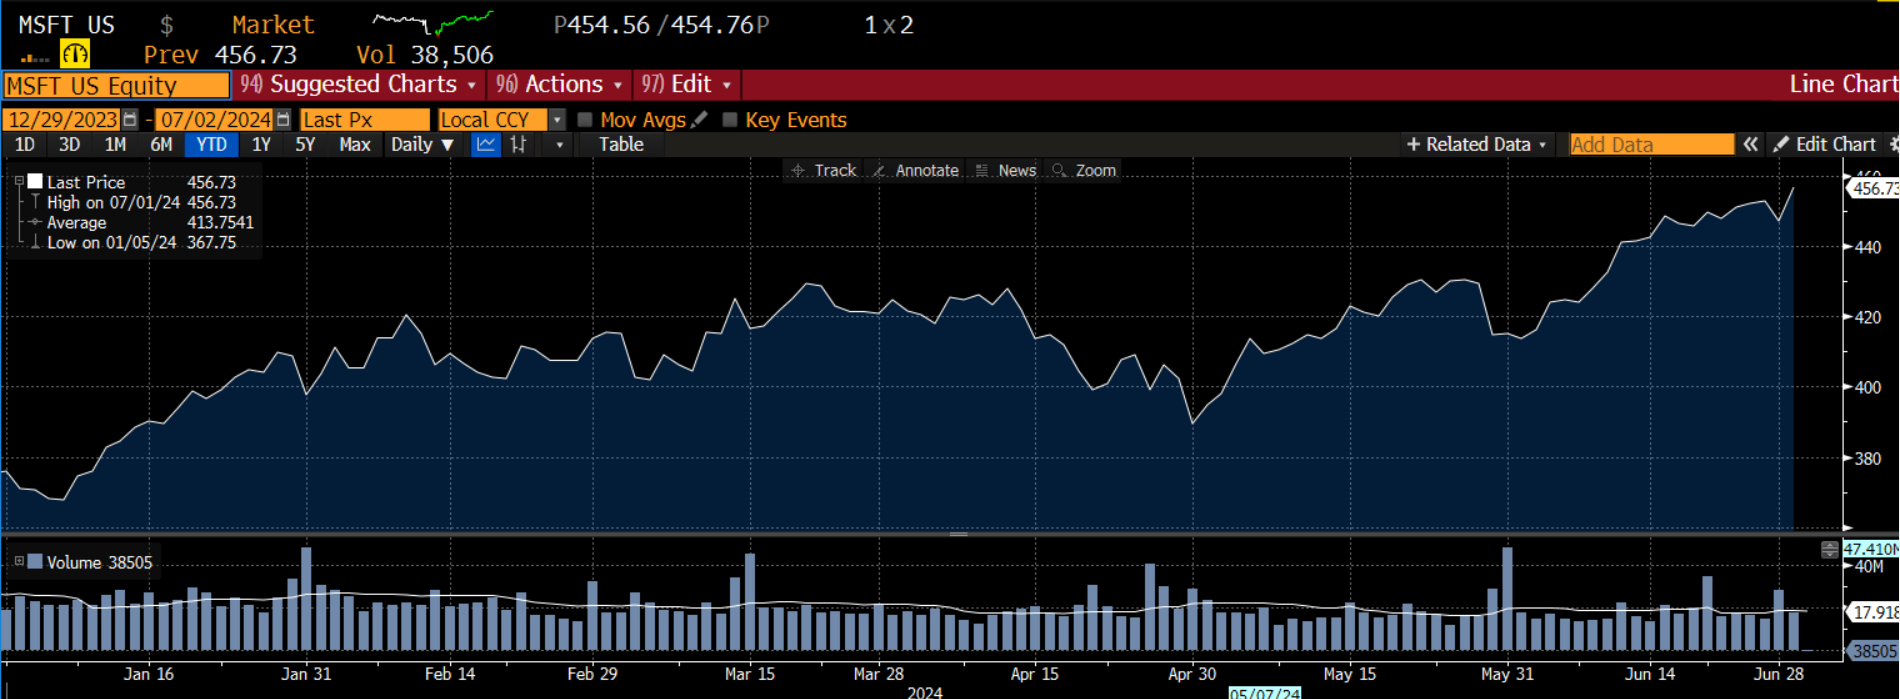Image resolution: width=1900 pixels, height=699 pixels.
Task: Expand Local CCY currency dropdown
Action: (558, 120)
